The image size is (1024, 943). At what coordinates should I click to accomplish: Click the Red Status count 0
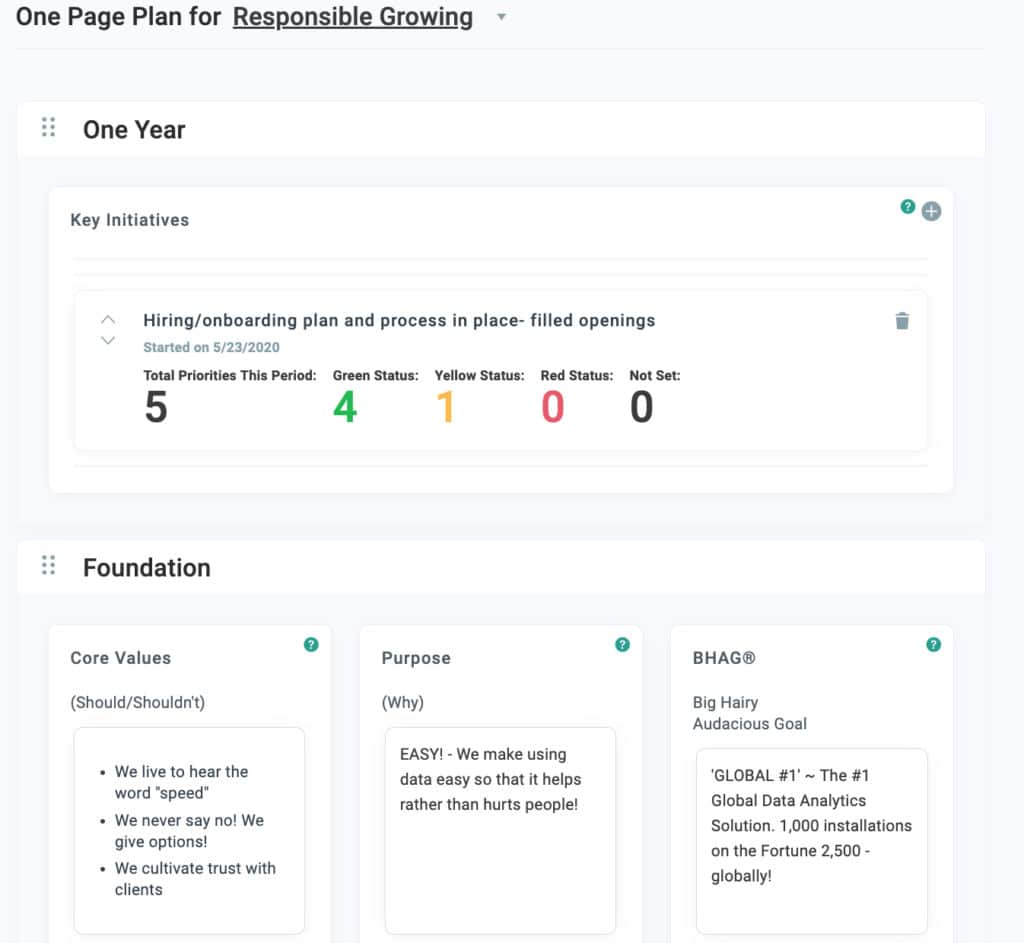(x=552, y=407)
